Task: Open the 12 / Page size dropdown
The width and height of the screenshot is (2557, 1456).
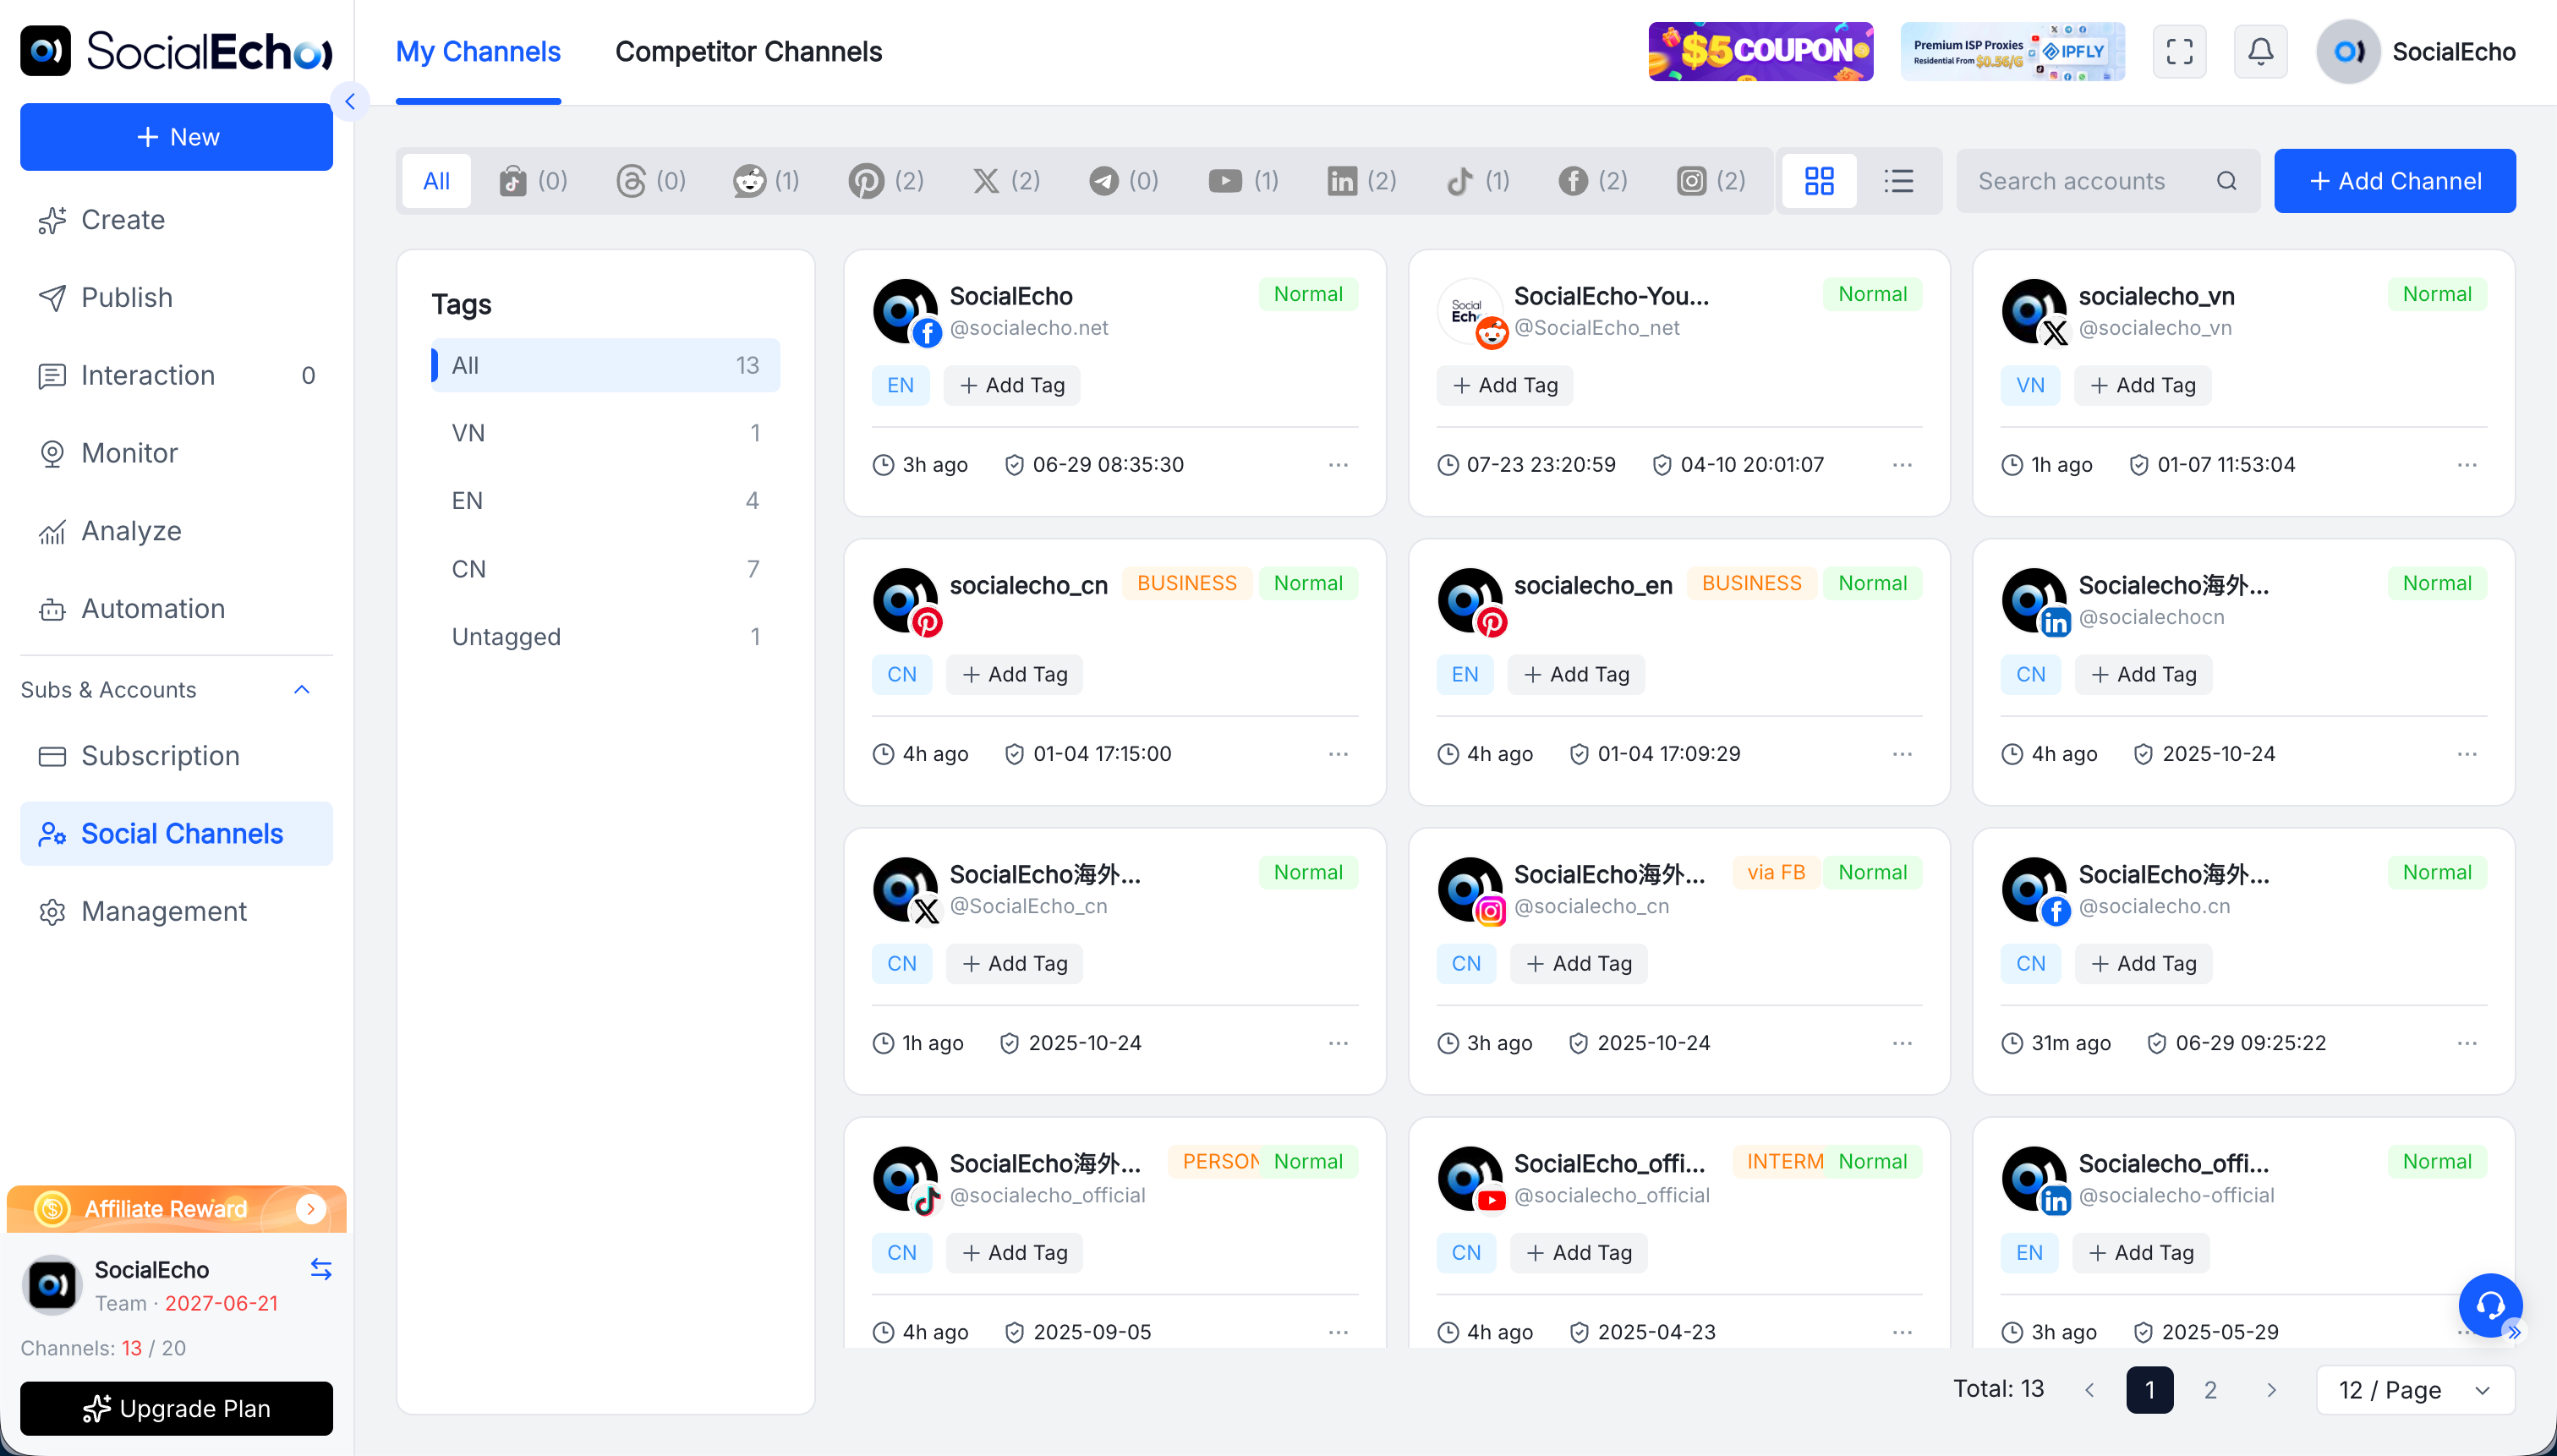Action: coord(2415,1390)
